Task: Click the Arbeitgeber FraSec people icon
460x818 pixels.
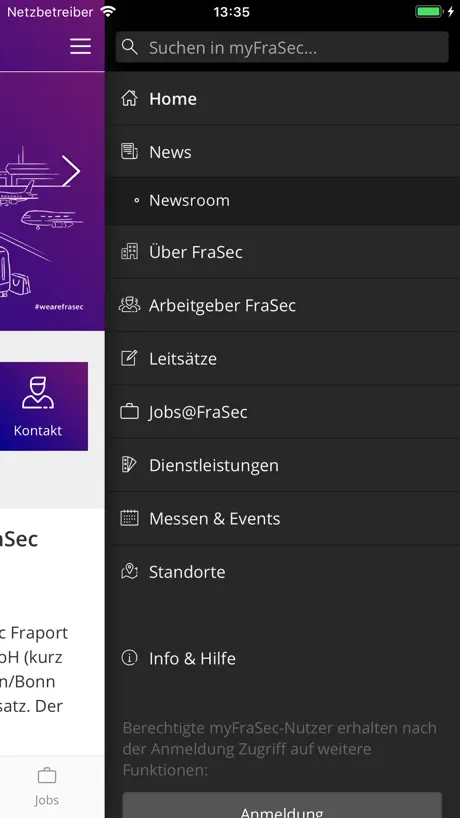Action: click(x=129, y=305)
